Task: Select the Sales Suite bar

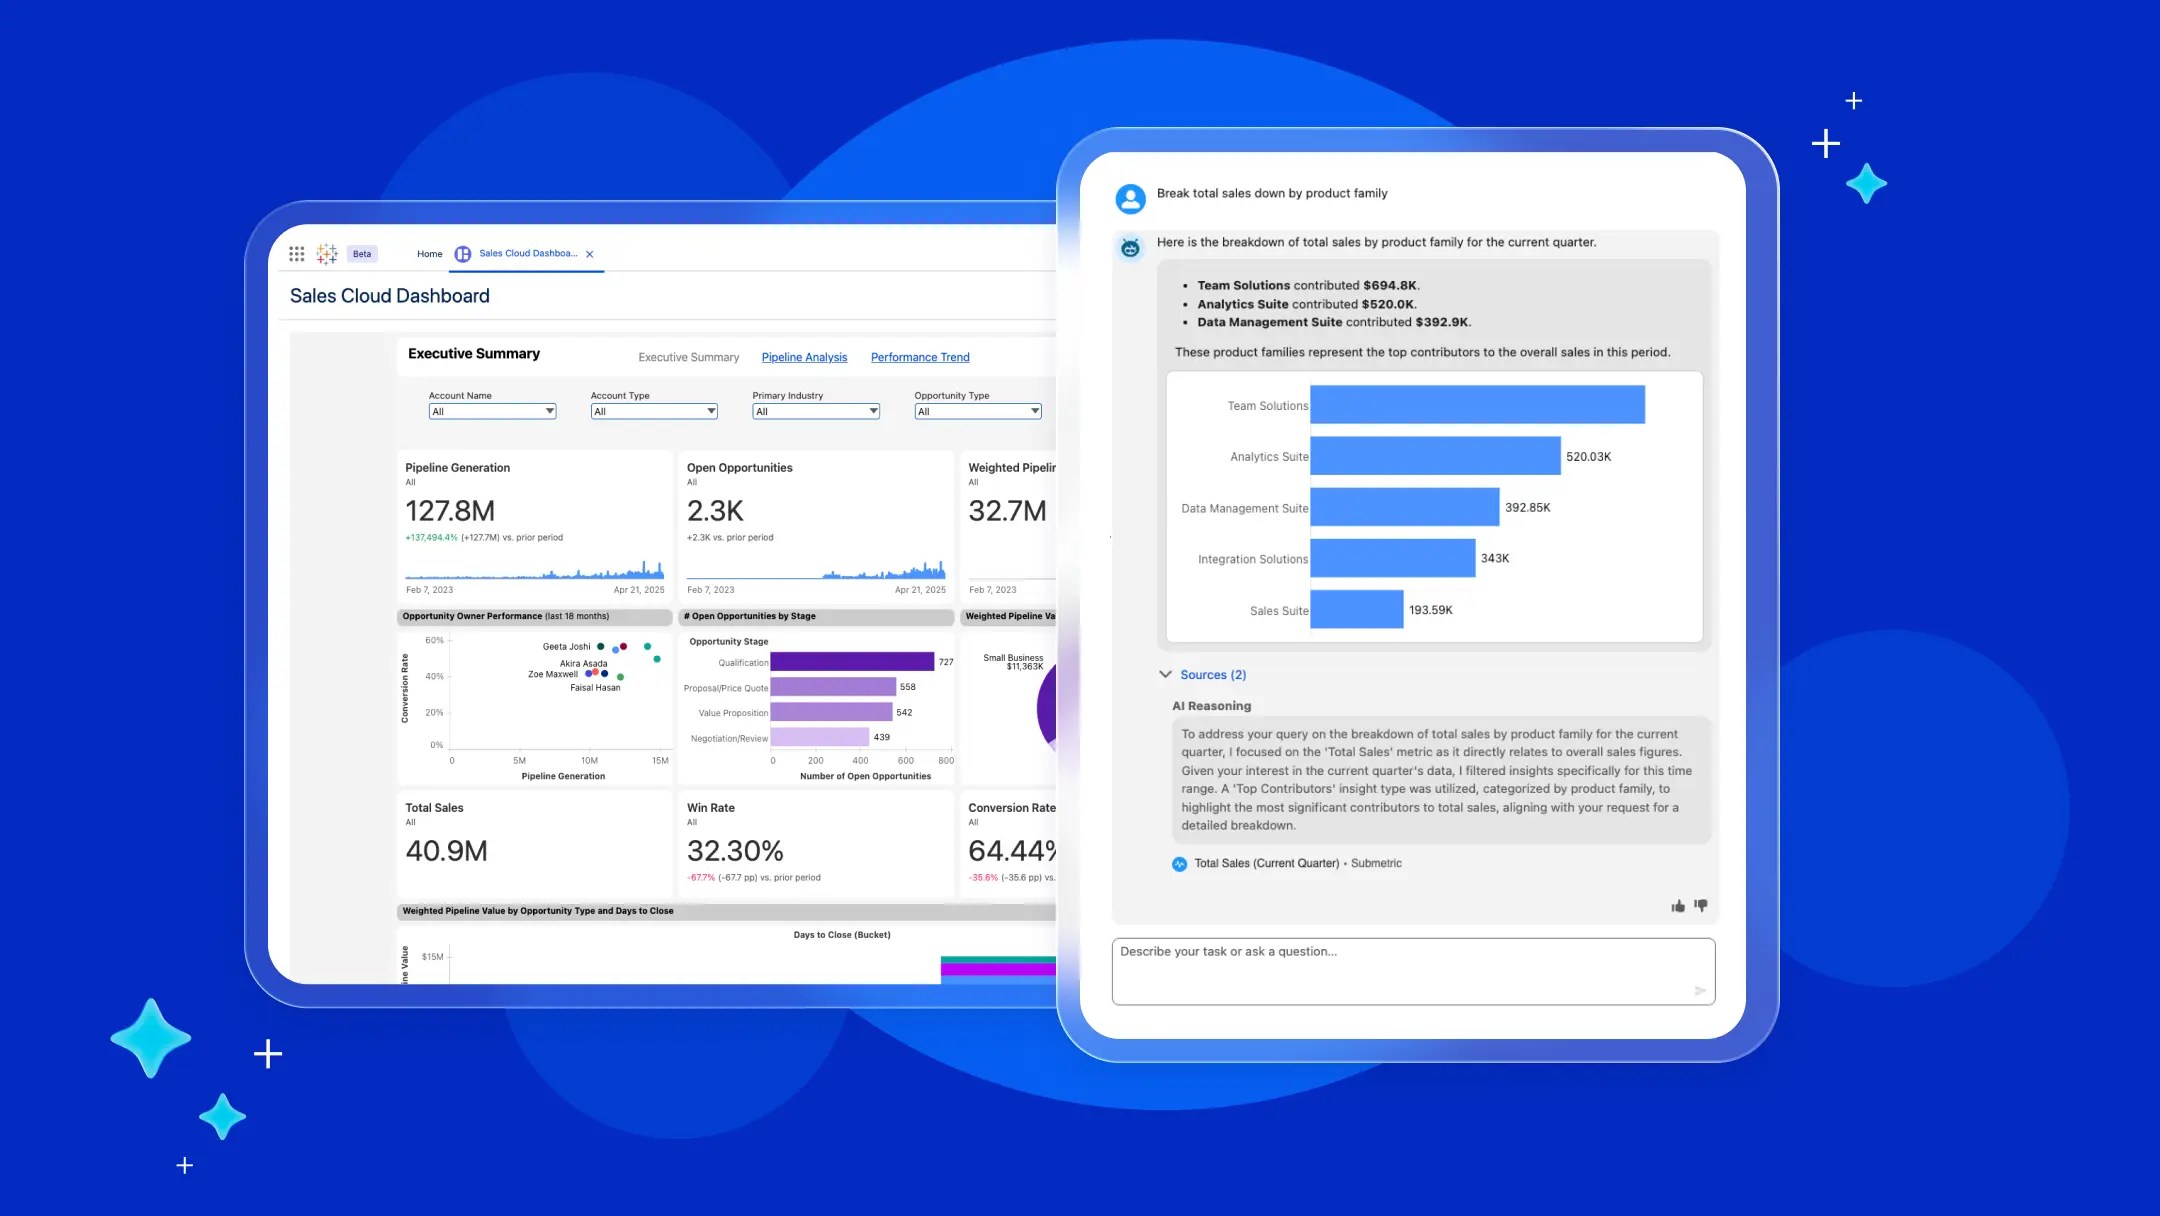Action: coord(1356,609)
